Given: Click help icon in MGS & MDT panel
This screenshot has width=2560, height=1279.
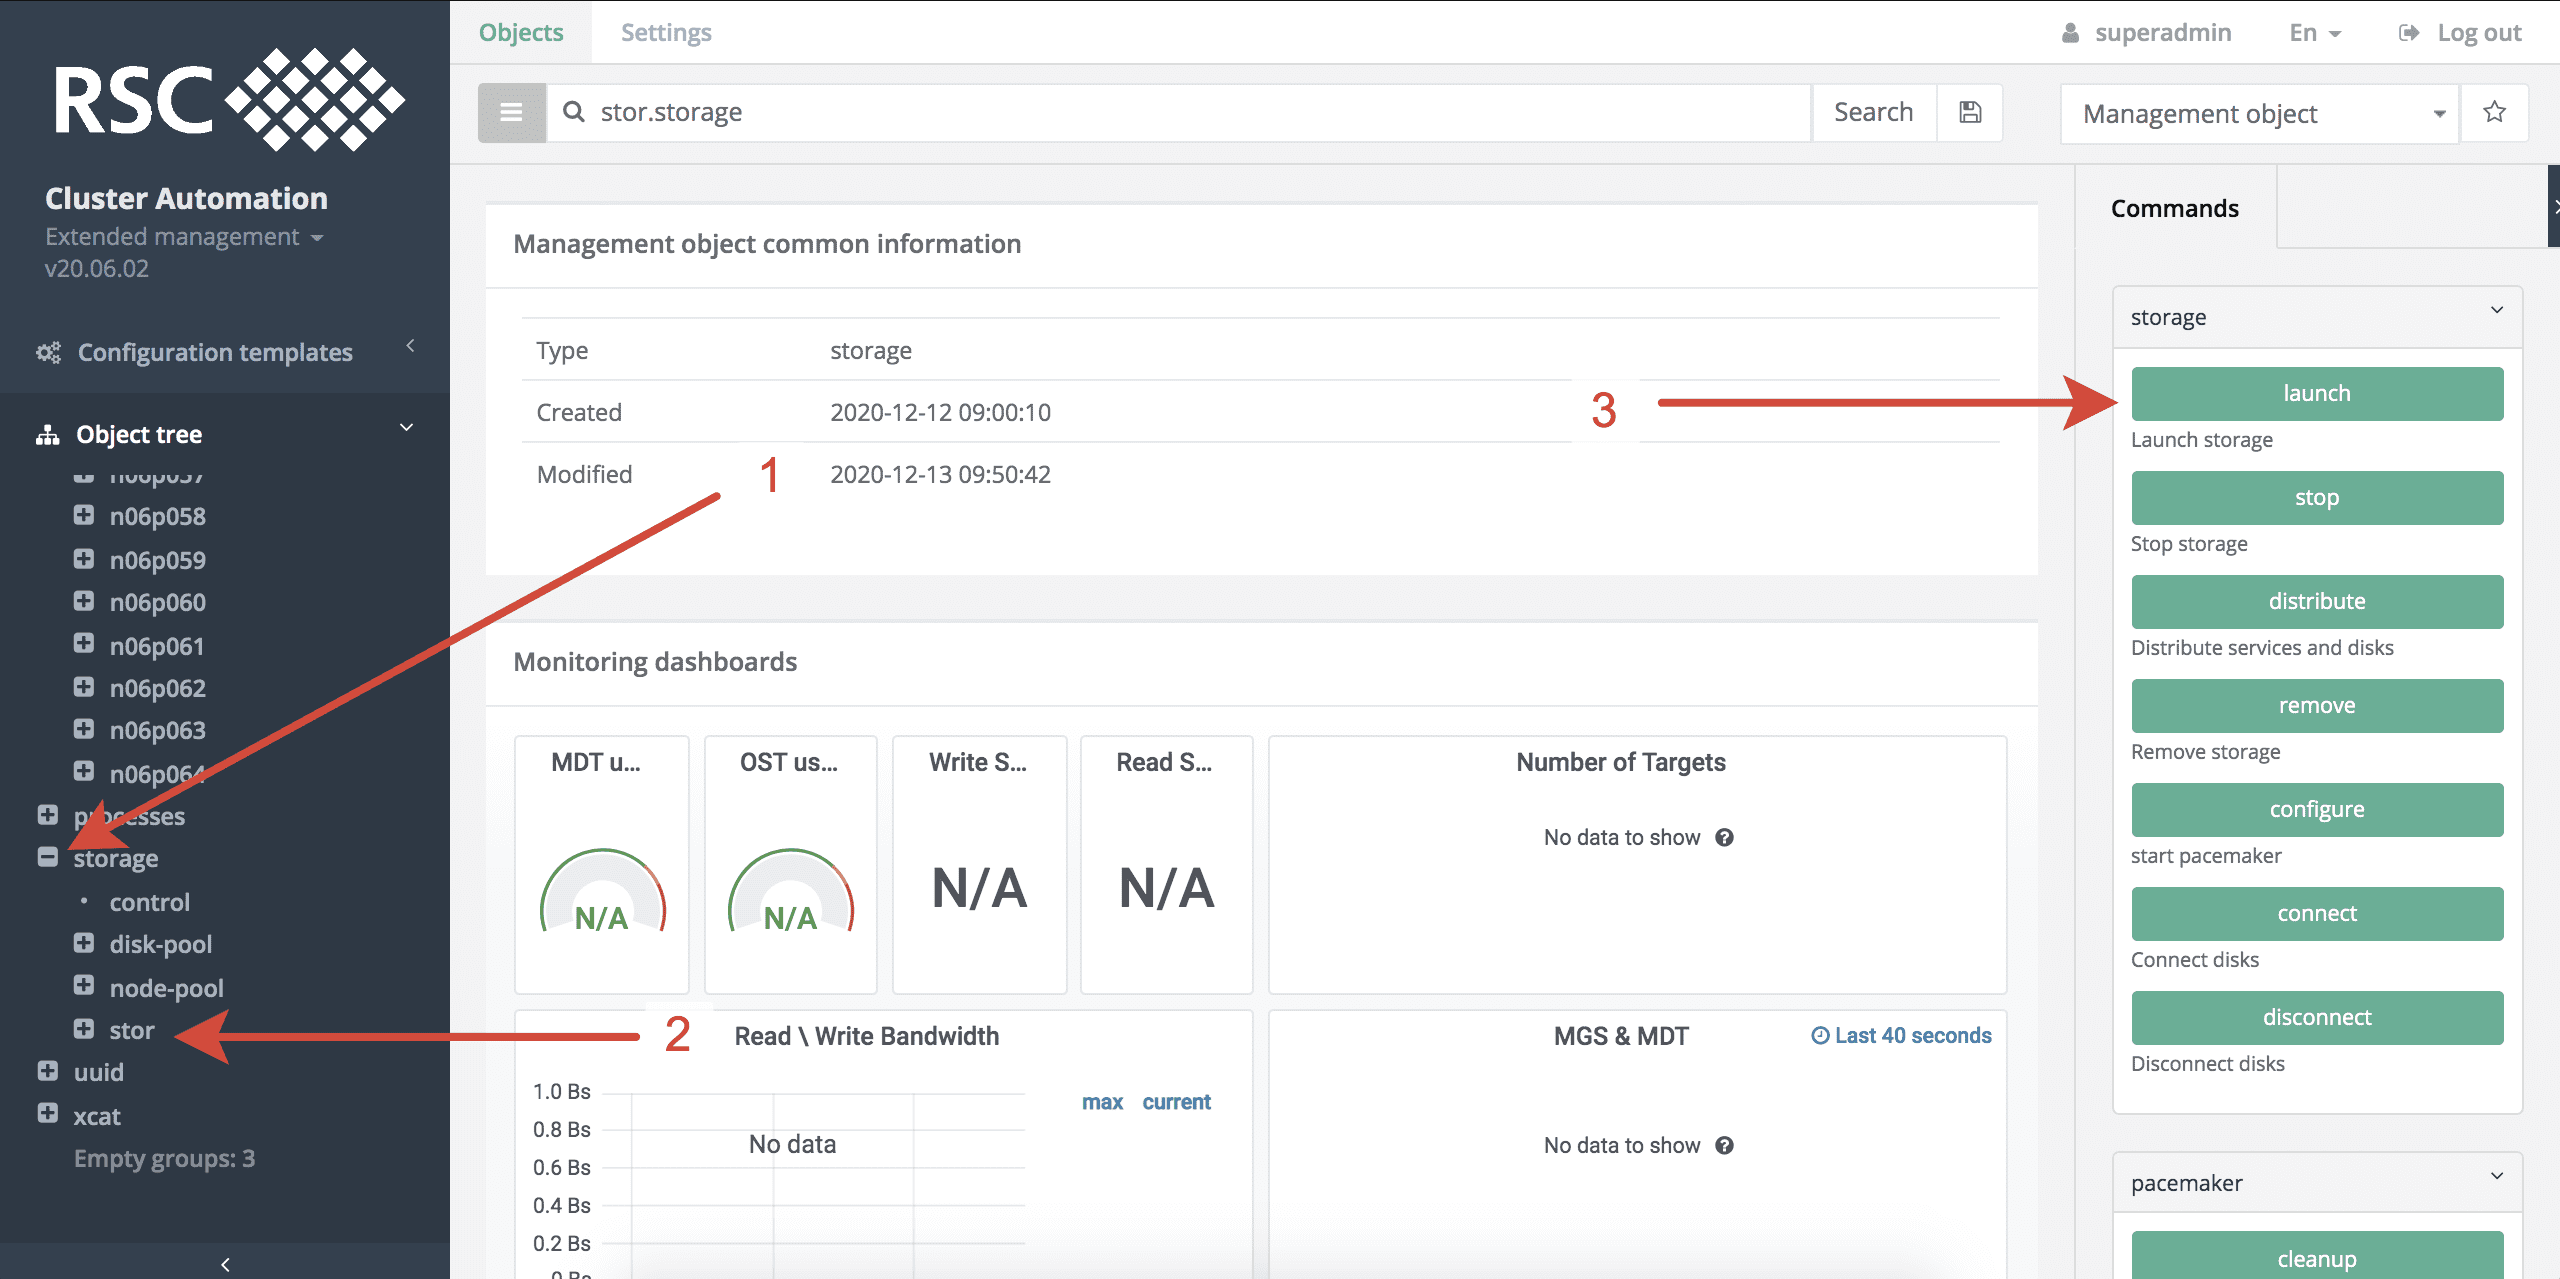Looking at the screenshot, I should tap(1724, 1146).
